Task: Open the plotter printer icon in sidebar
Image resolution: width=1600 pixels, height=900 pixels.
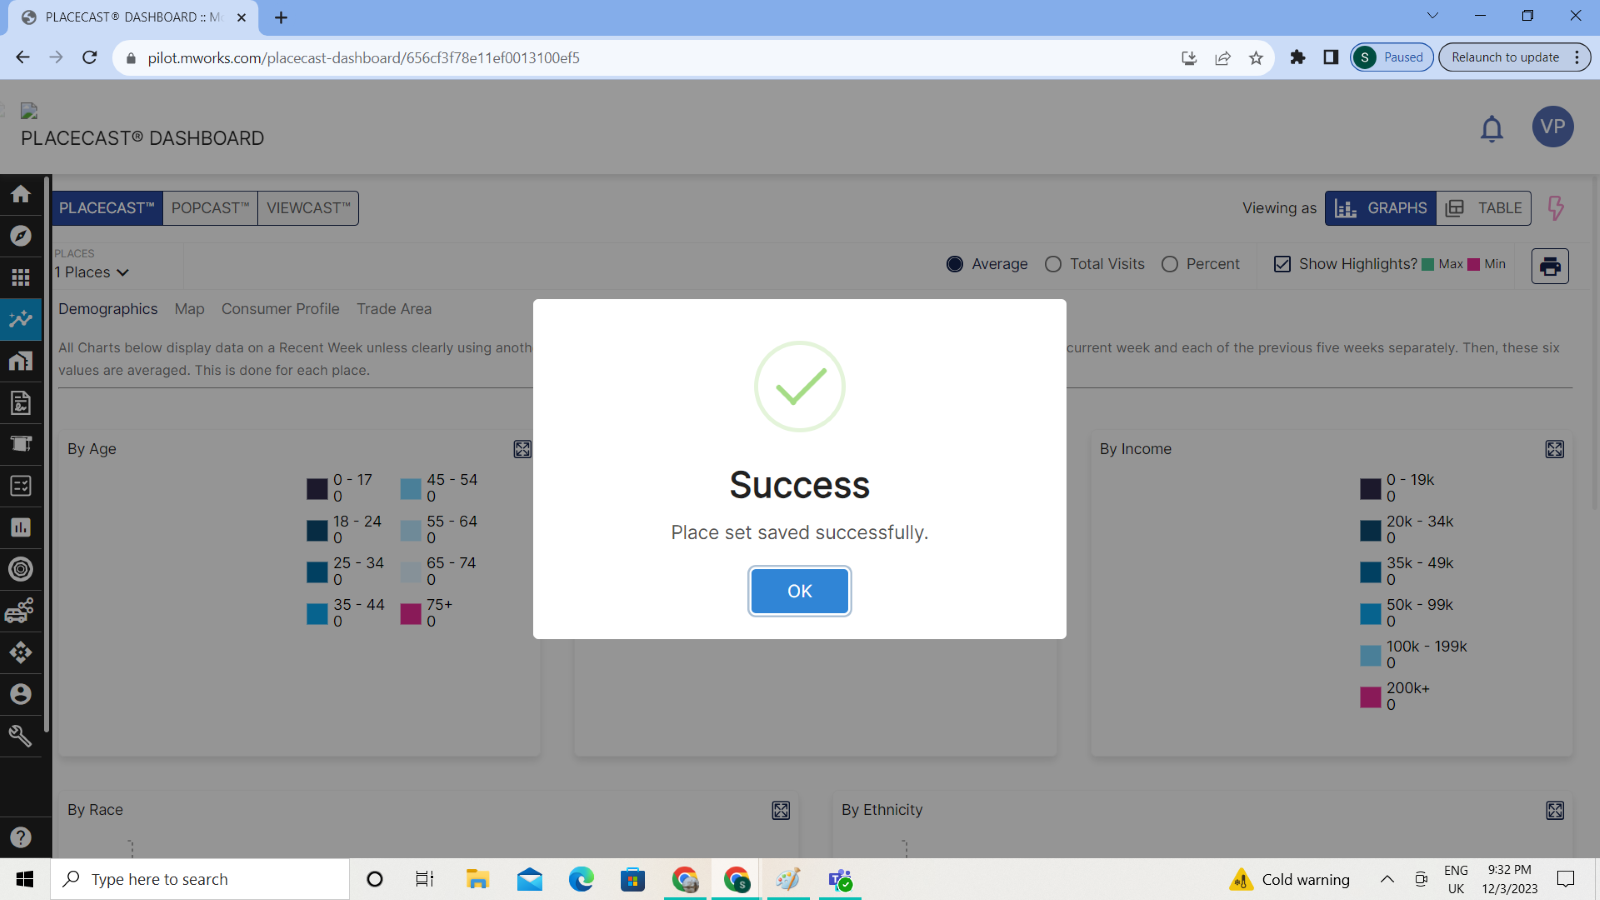Action: [x=21, y=444]
